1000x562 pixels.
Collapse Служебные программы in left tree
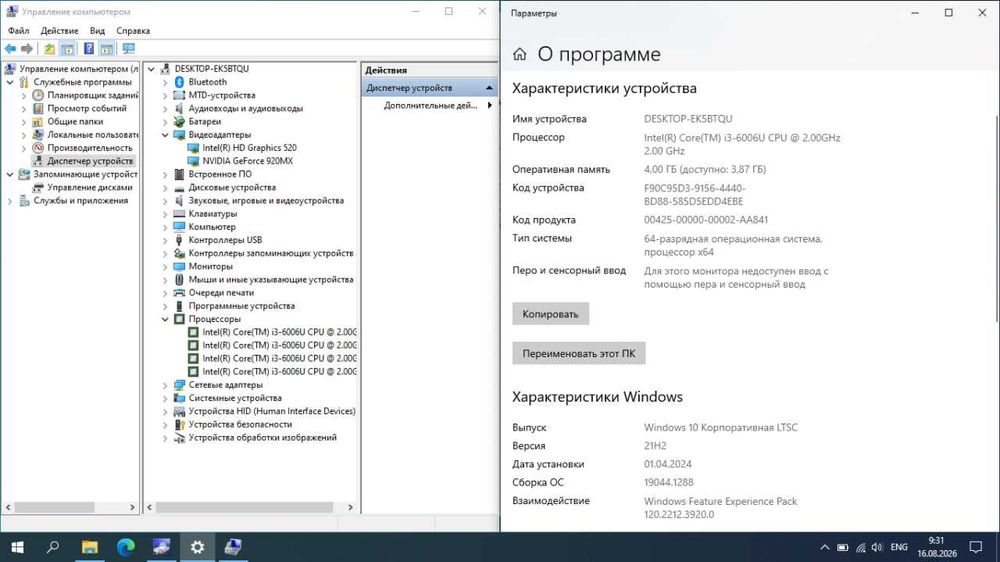[10, 82]
